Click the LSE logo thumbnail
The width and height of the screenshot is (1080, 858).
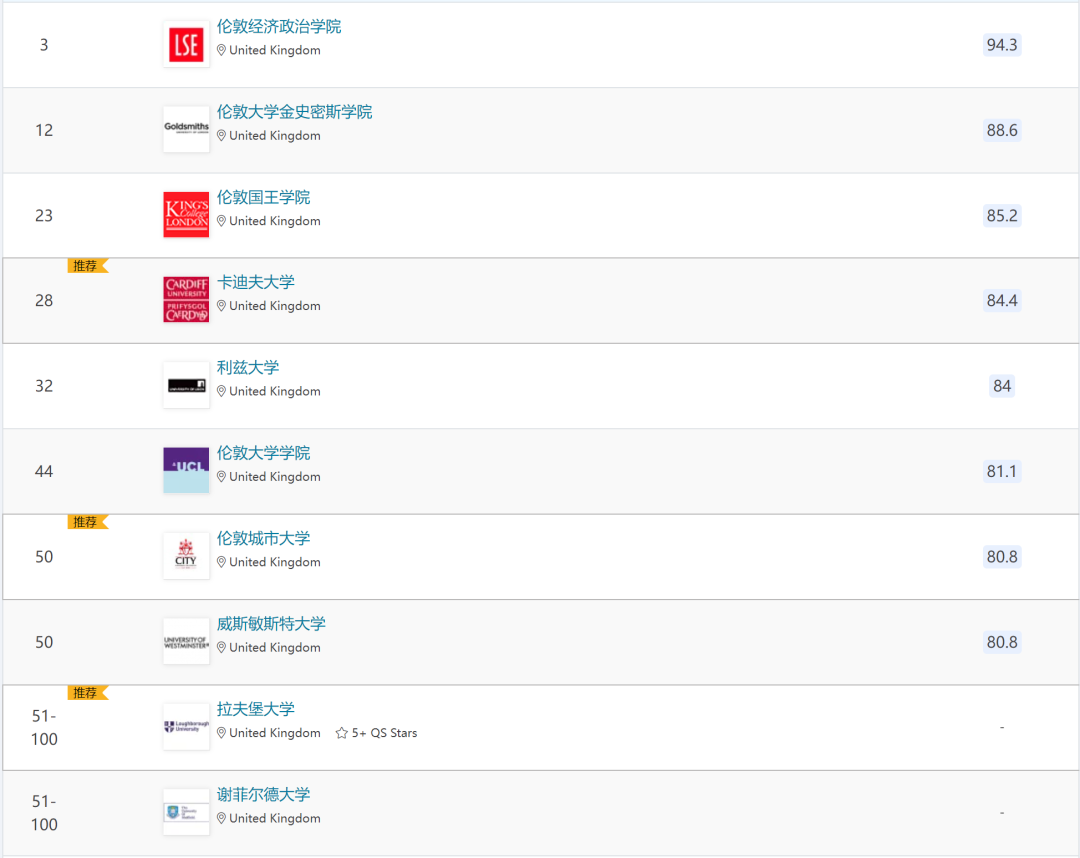coord(186,45)
